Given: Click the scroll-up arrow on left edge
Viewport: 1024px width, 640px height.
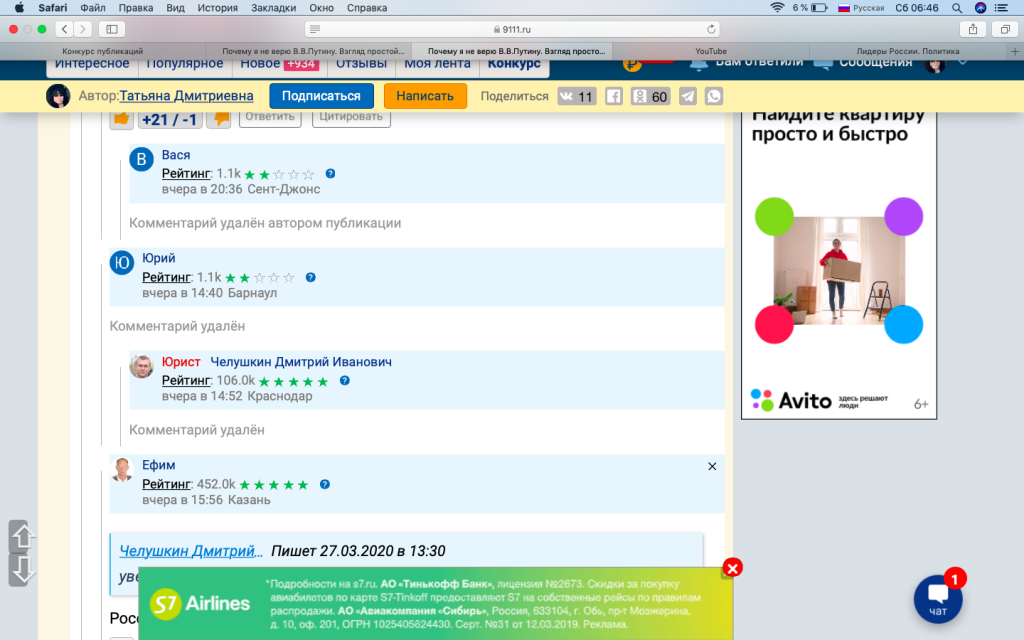Looking at the screenshot, I should tap(21, 537).
